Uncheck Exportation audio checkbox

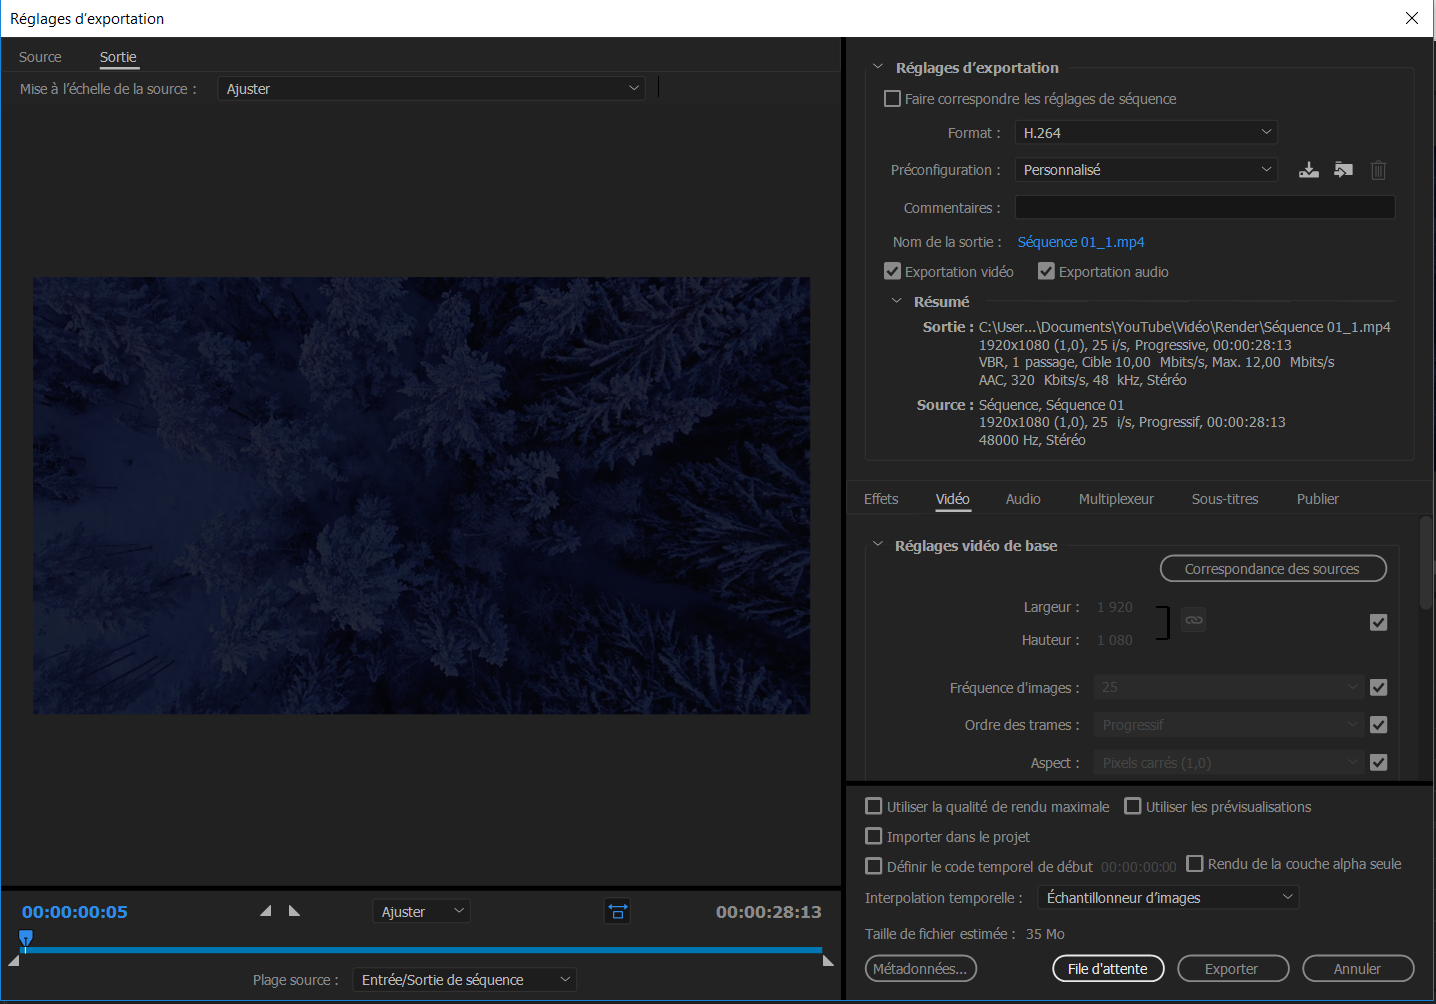click(x=1046, y=271)
